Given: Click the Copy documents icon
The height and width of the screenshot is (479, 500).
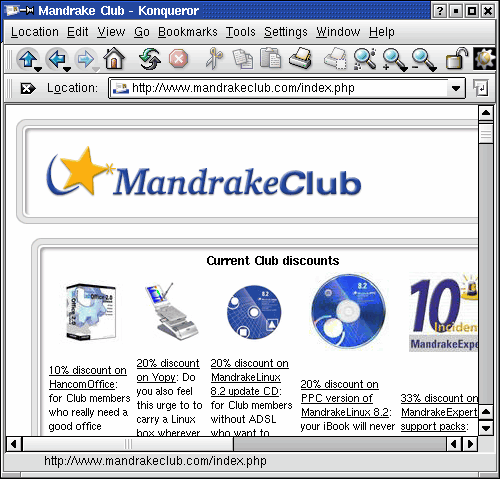Looking at the screenshot, I should pyautogui.click(x=243, y=59).
